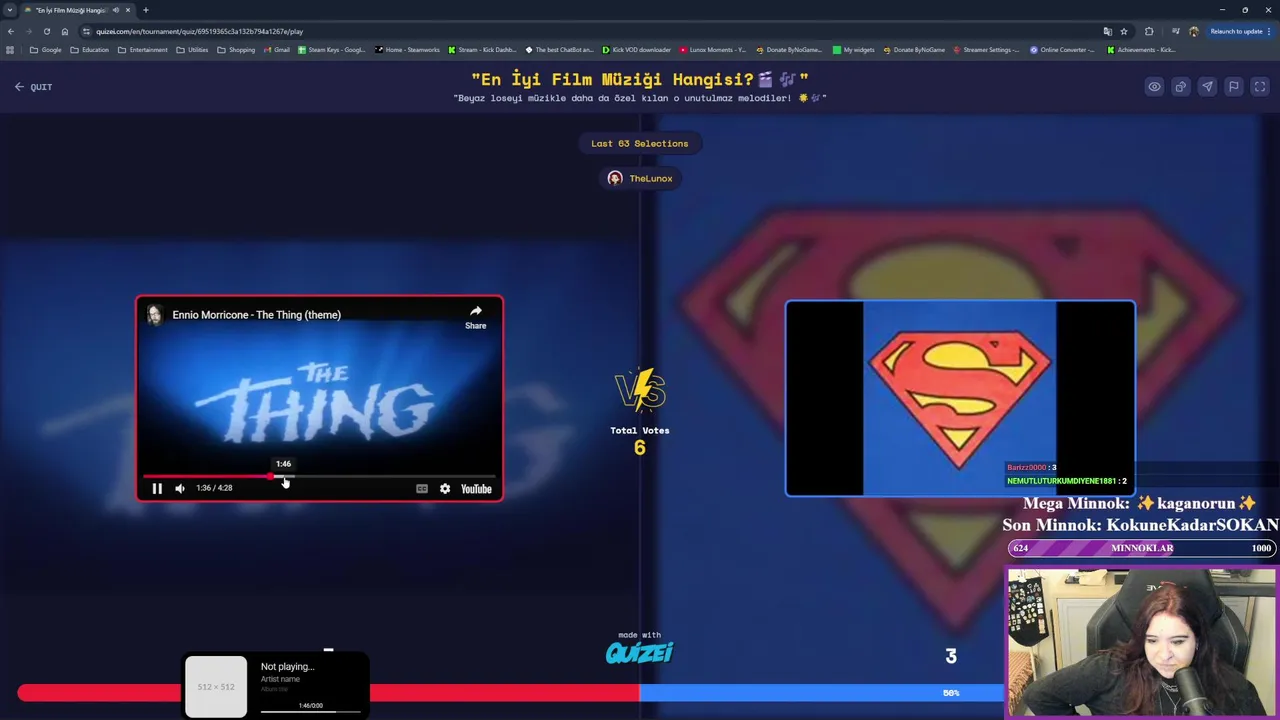Expand the Utilities bookmarks folder

(192, 50)
